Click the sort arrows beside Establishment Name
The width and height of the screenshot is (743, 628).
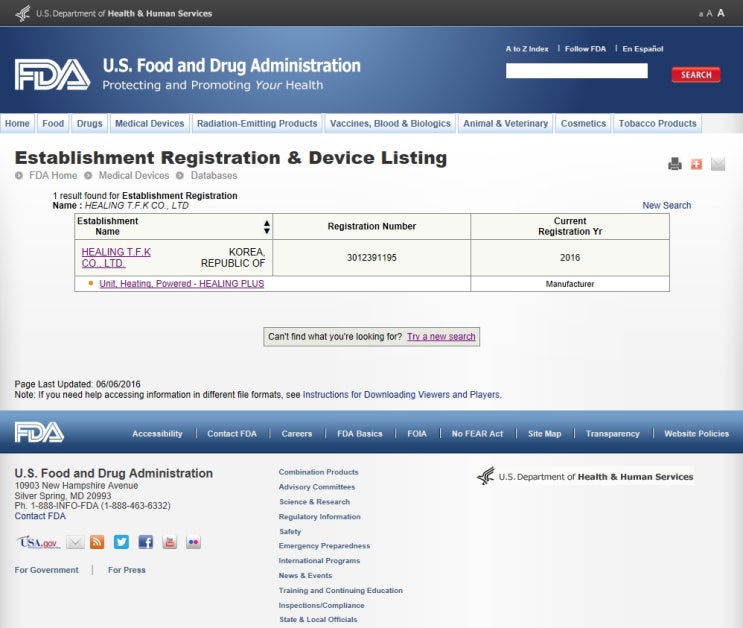(266, 227)
